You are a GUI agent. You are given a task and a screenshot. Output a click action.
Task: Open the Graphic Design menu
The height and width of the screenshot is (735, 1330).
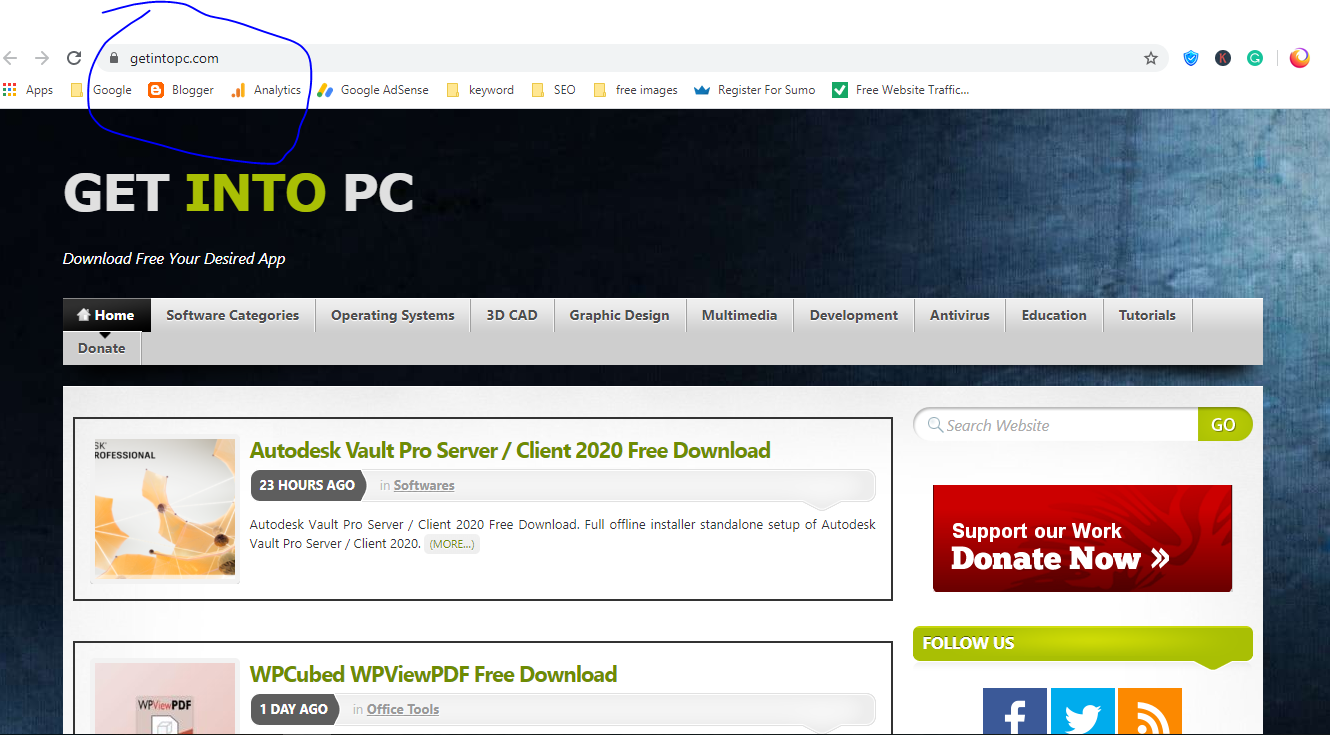[x=620, y=315]
